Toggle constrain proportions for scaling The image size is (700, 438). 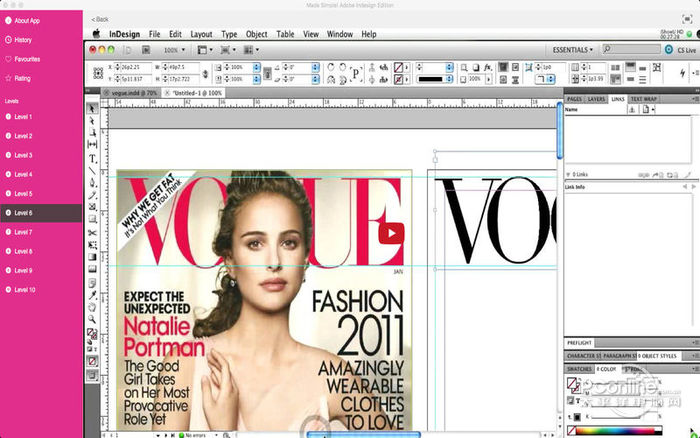point(267,73)
